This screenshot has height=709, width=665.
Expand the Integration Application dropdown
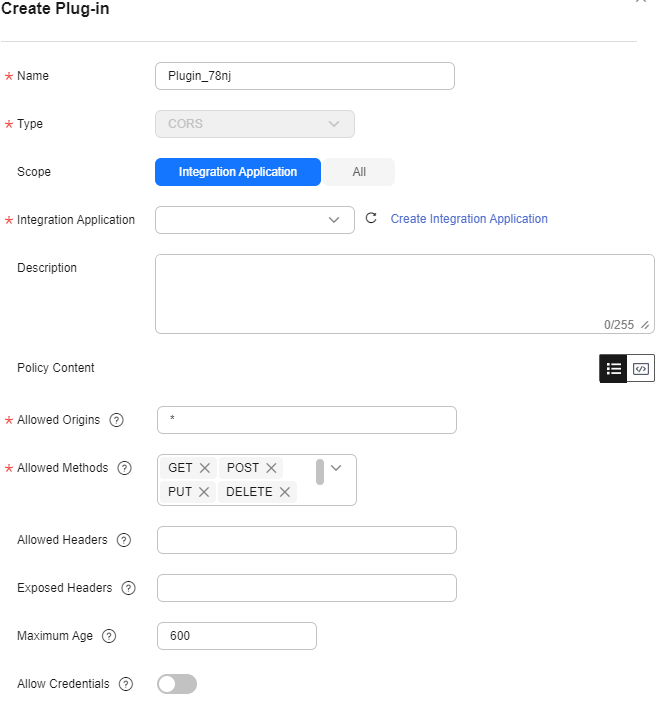(x=255, y=220)
